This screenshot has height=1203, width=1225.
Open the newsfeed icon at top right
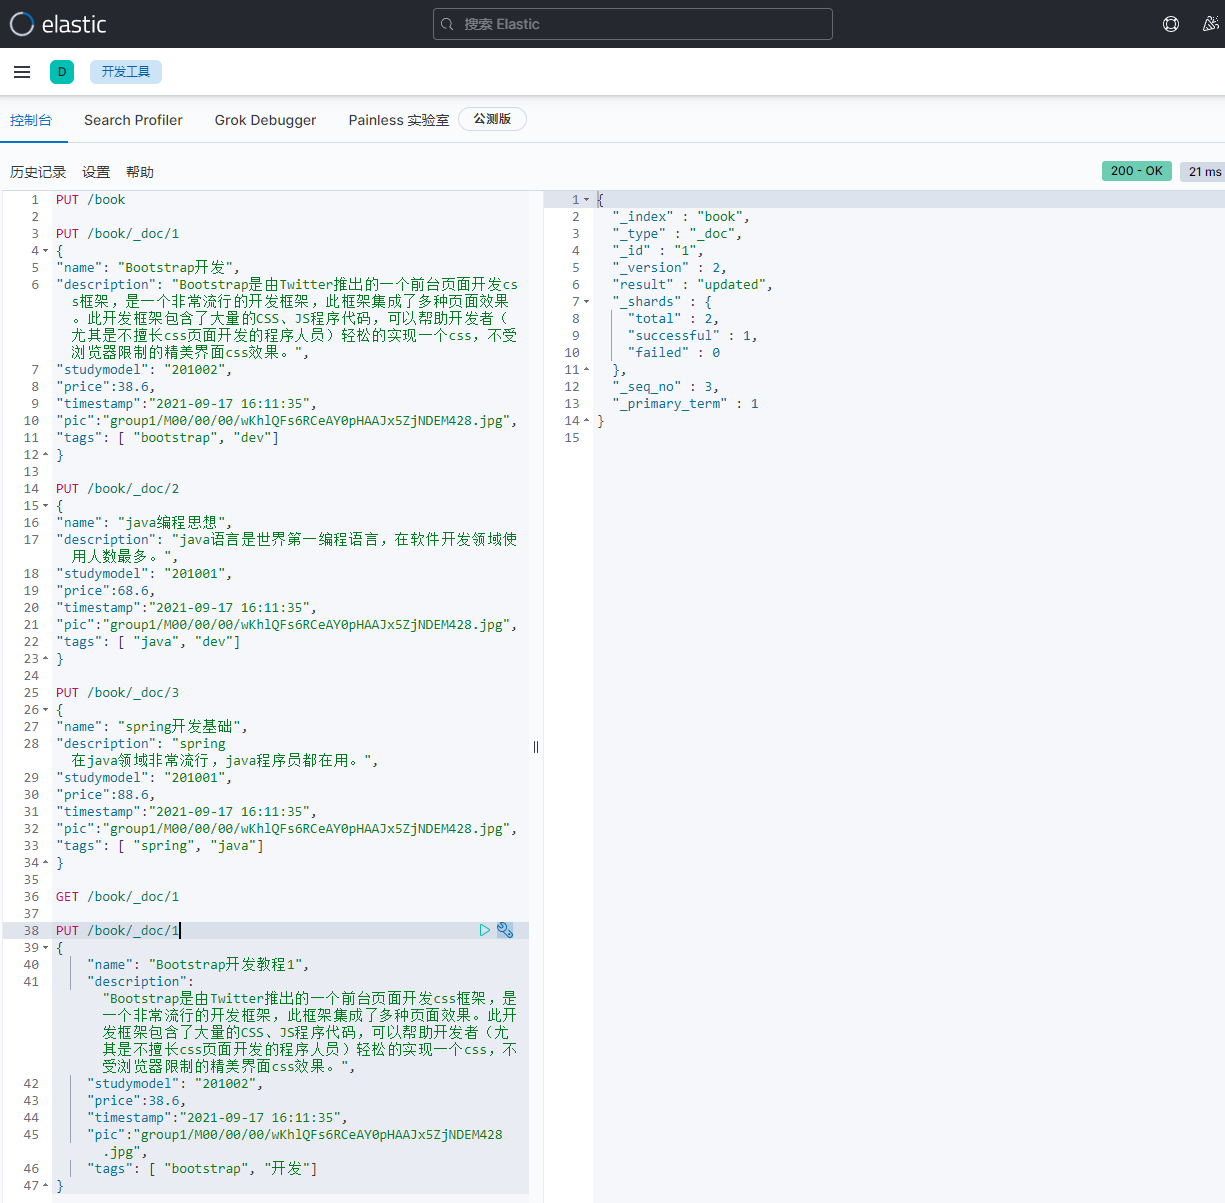coord(1210,24)
